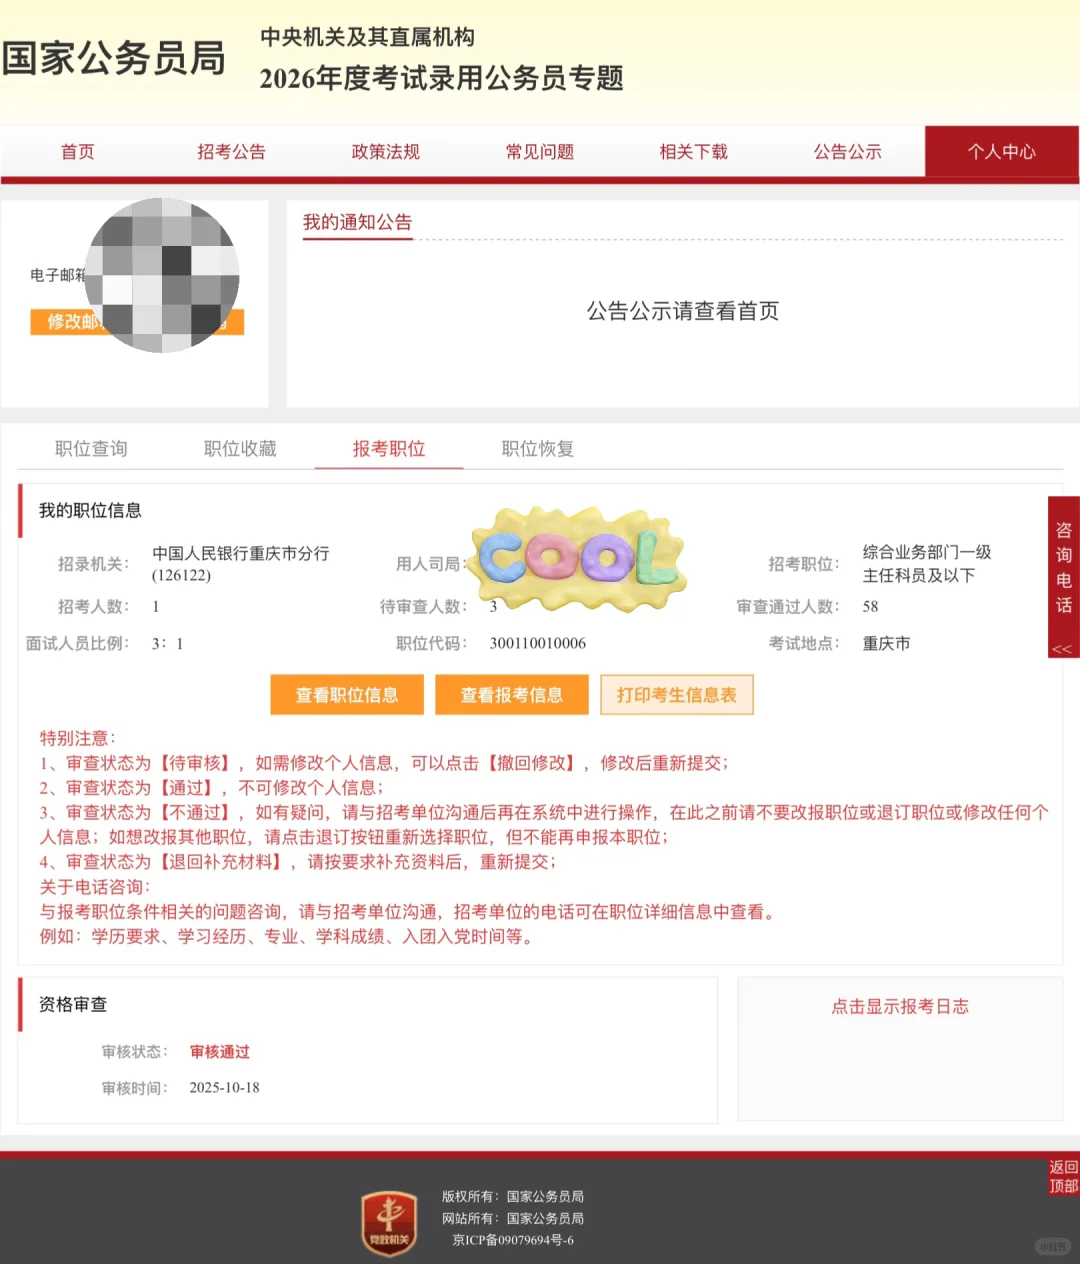Screen dimensions: 1080x1264
Task: Click the 党政机关 emblem in footer
Action: [388, 1222]
